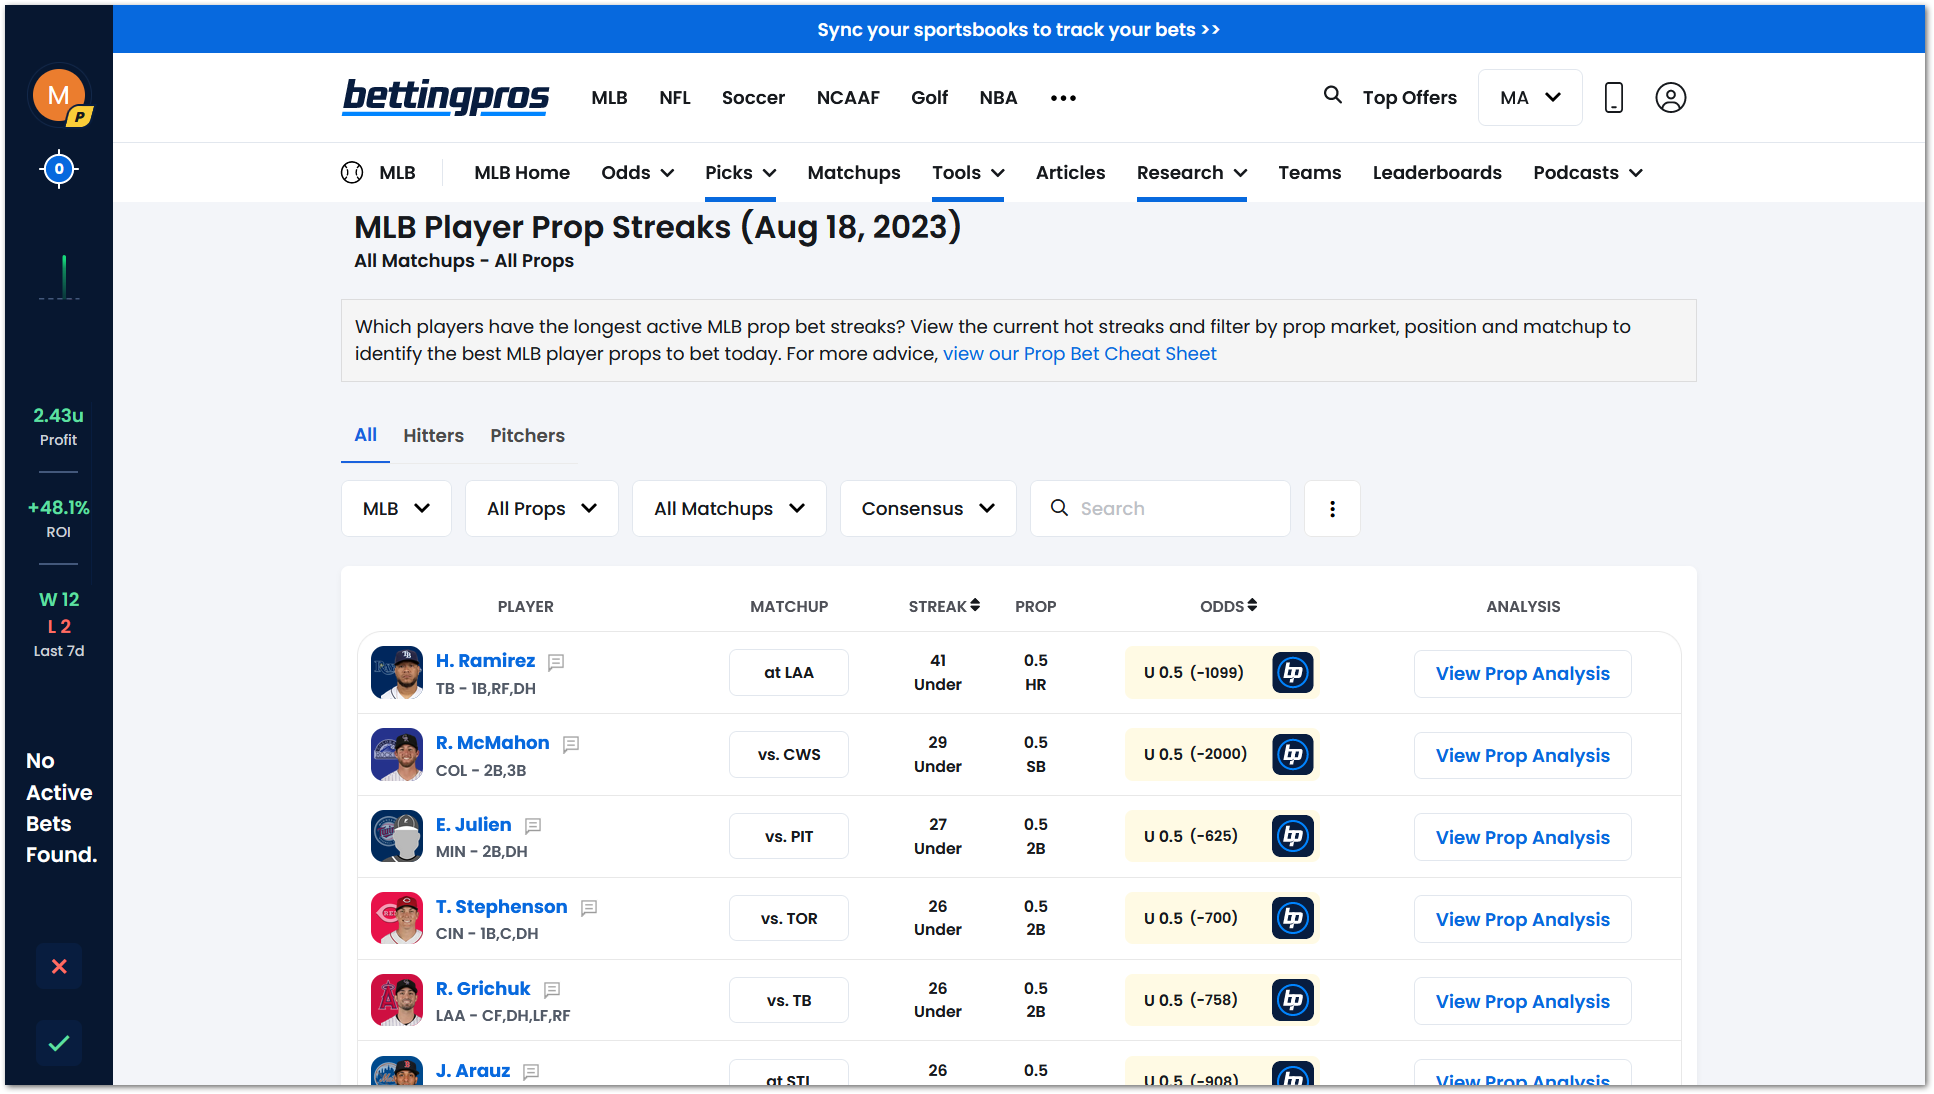This screenshot has width=1934, height=1094.
Task: Click the Prop Bet Cheat Sheet link
Action: [1079, 353]
